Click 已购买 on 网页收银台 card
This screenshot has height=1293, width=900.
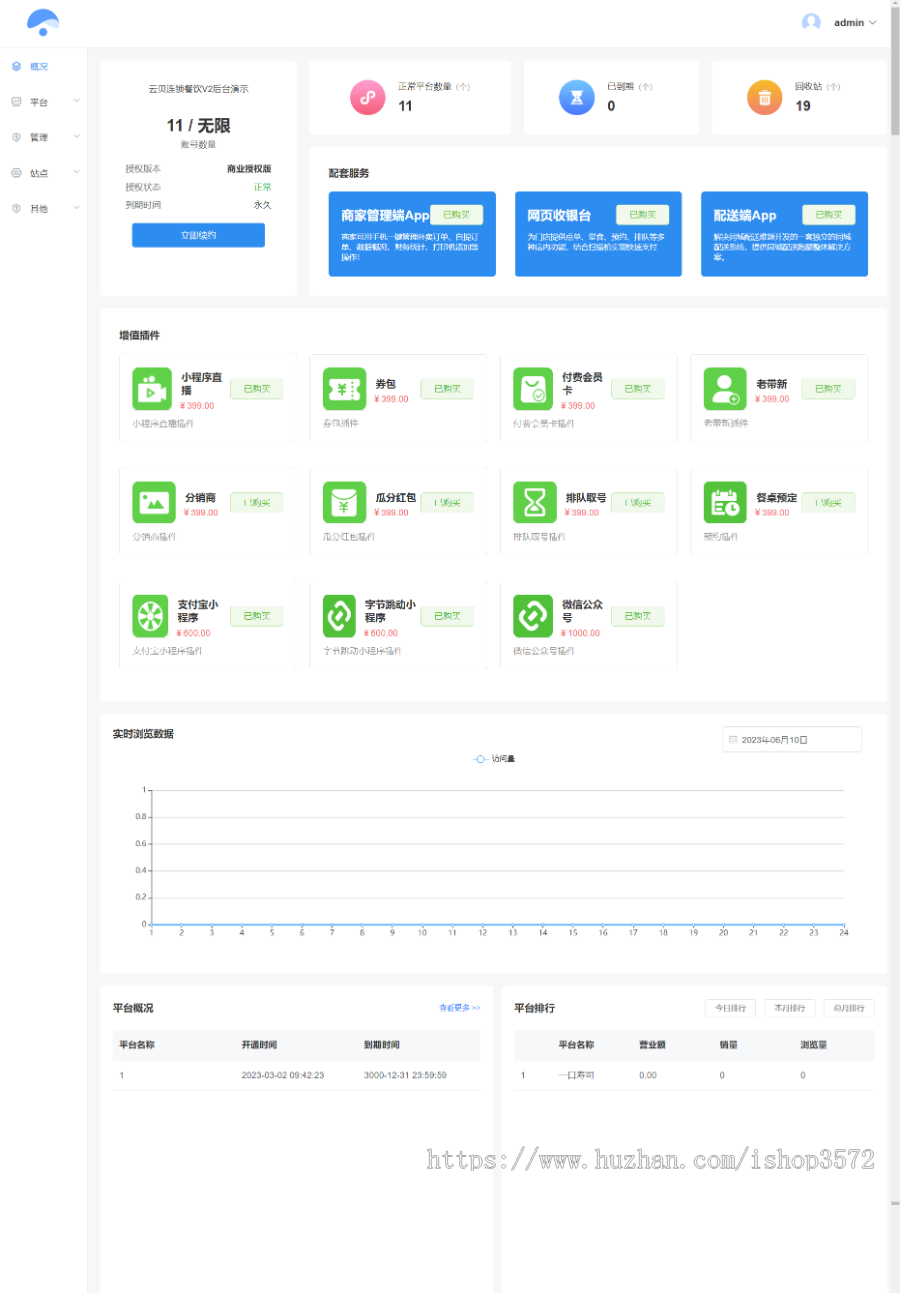click(642, 214)
